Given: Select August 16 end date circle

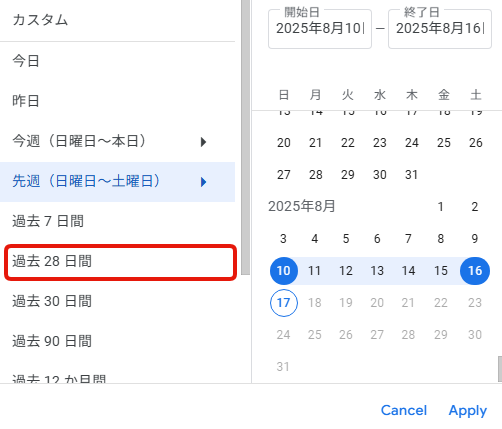Looking at the screenshot, I should (475, 271).
